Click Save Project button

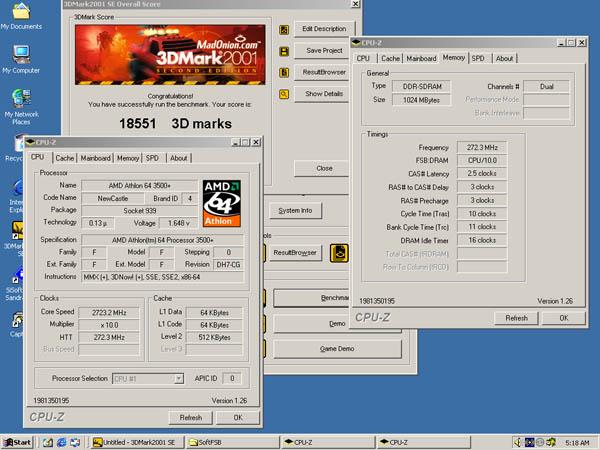tap(322, 51)
